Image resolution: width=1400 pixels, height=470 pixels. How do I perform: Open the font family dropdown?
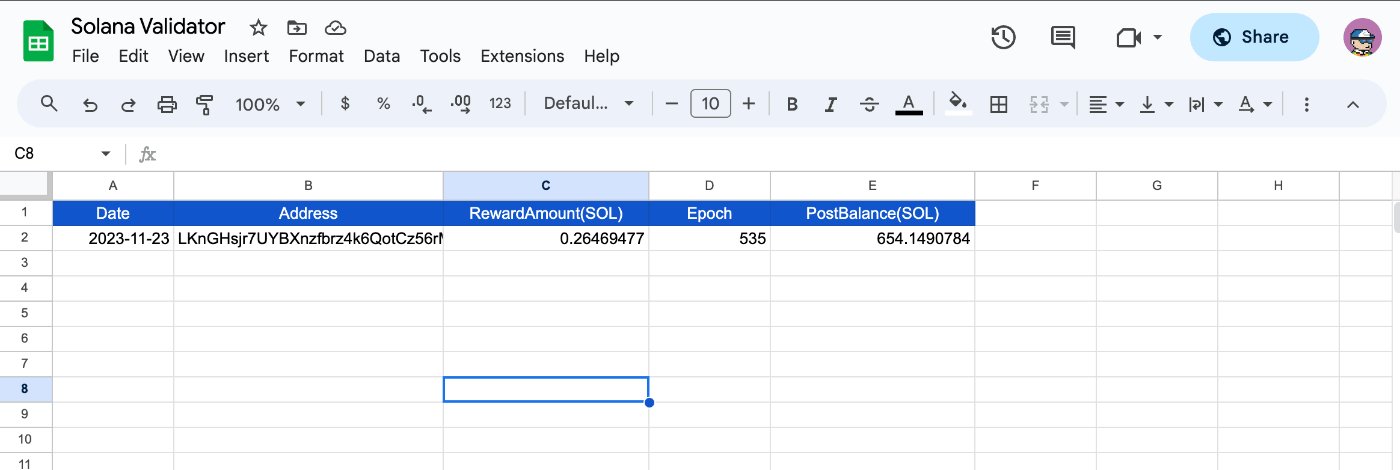[x=589, y=103]
